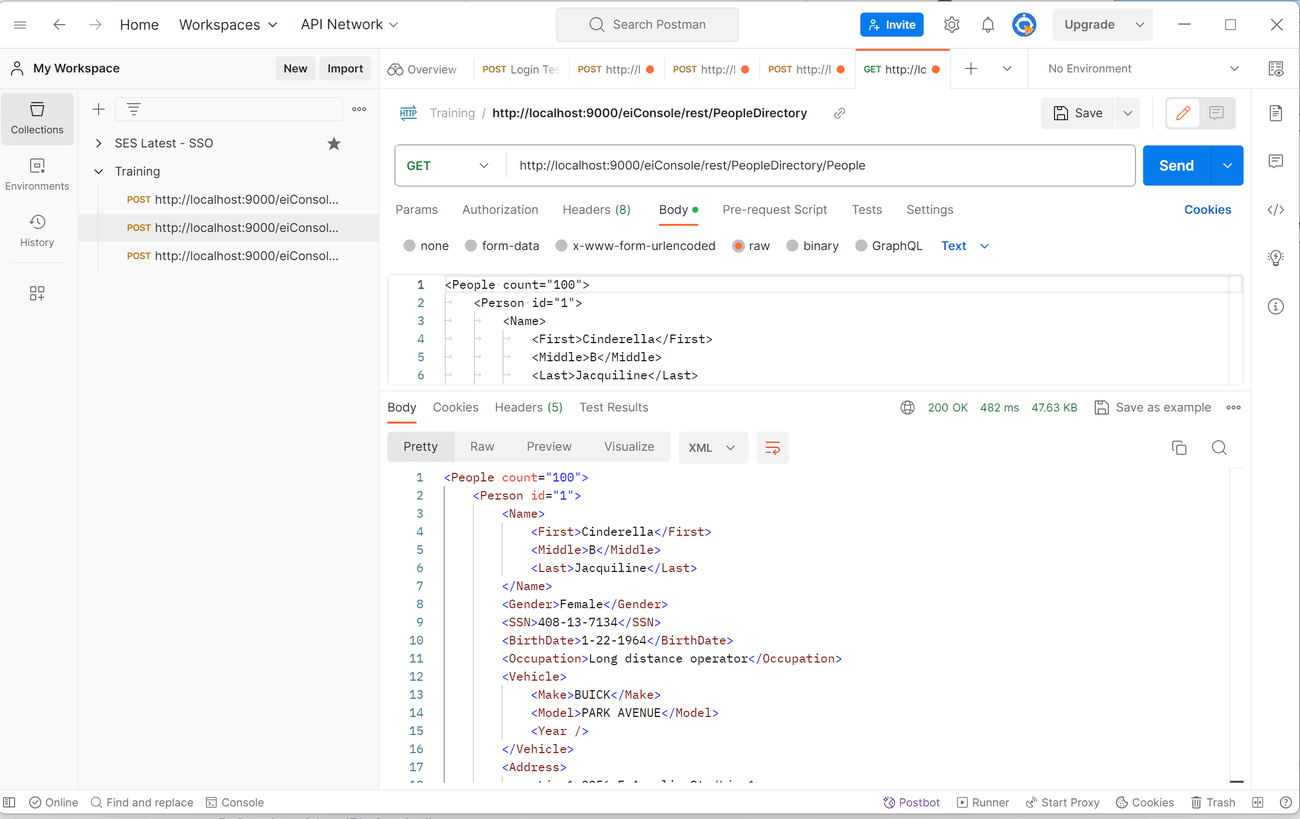Switch to edit mode pencil icon

tap(1183, 113)
